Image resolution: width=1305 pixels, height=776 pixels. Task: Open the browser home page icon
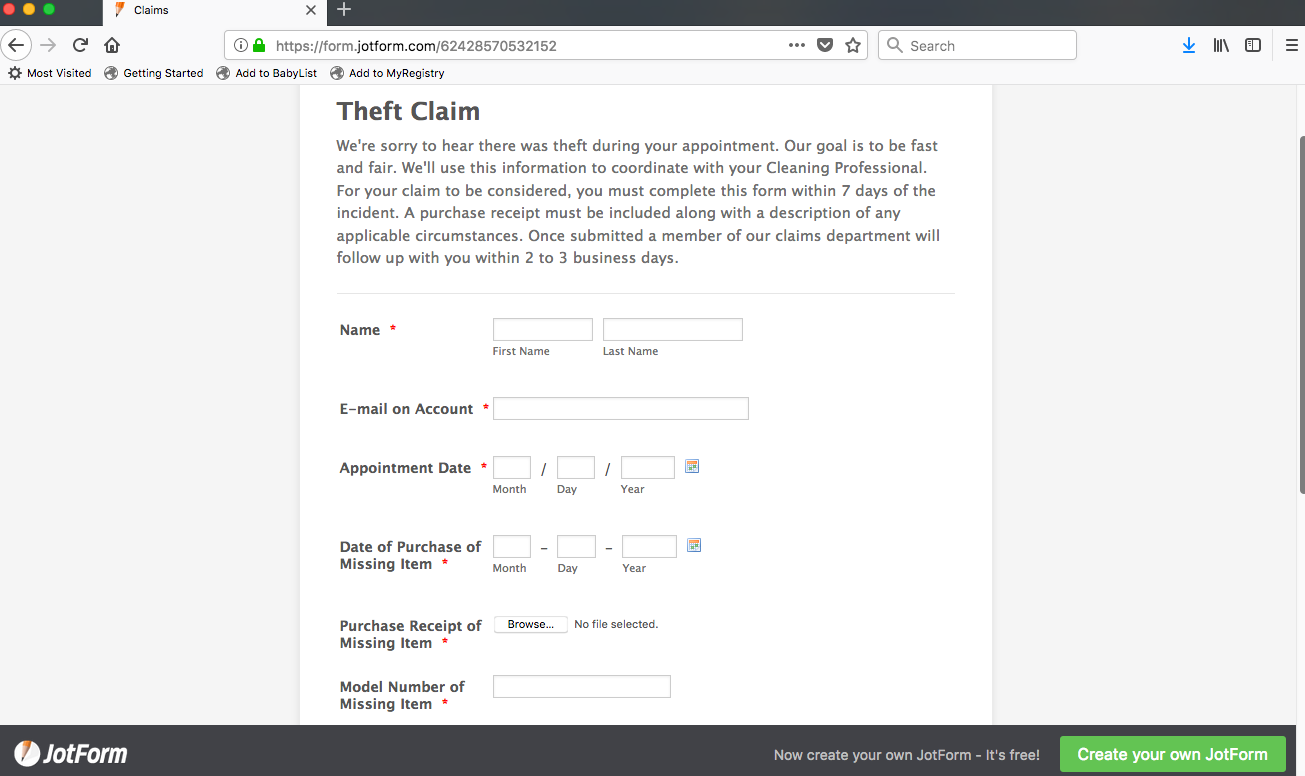[112, 45]
